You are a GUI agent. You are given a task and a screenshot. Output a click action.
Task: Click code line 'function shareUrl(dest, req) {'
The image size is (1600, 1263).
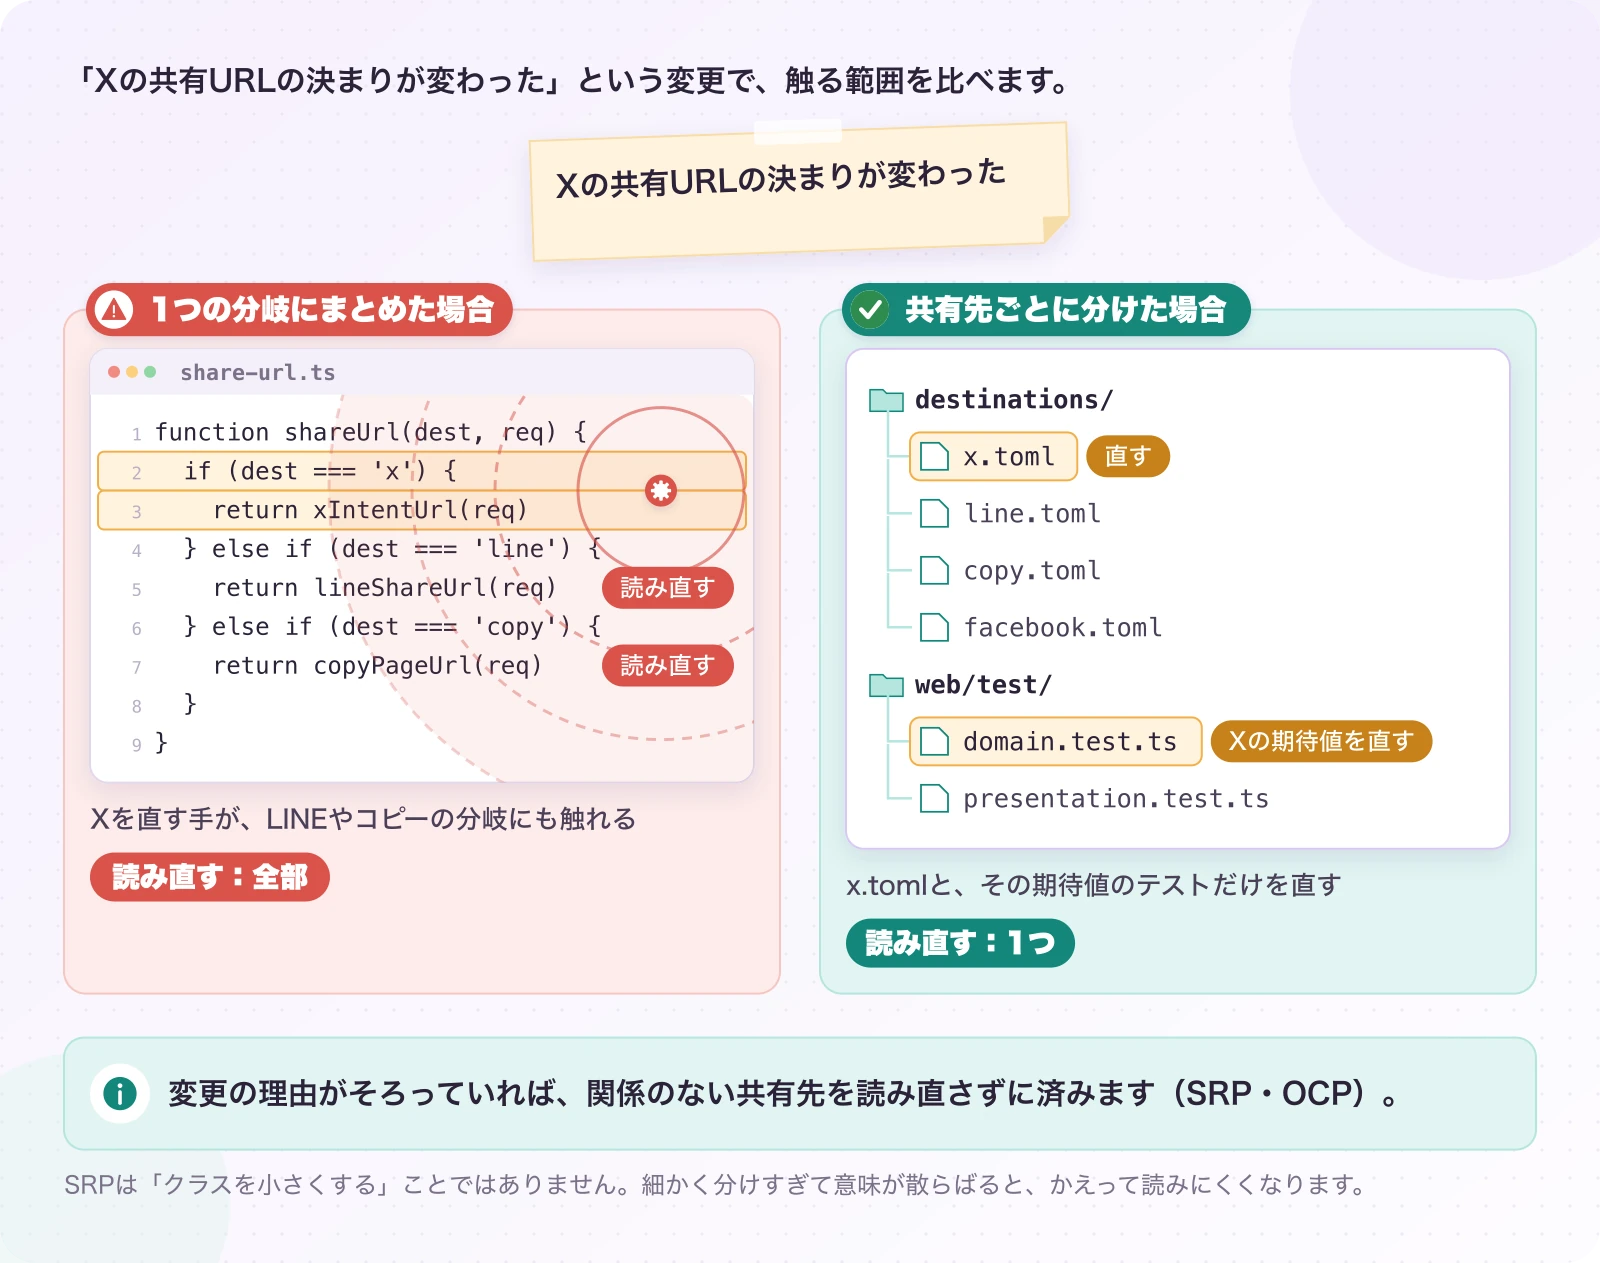point(370,432)
